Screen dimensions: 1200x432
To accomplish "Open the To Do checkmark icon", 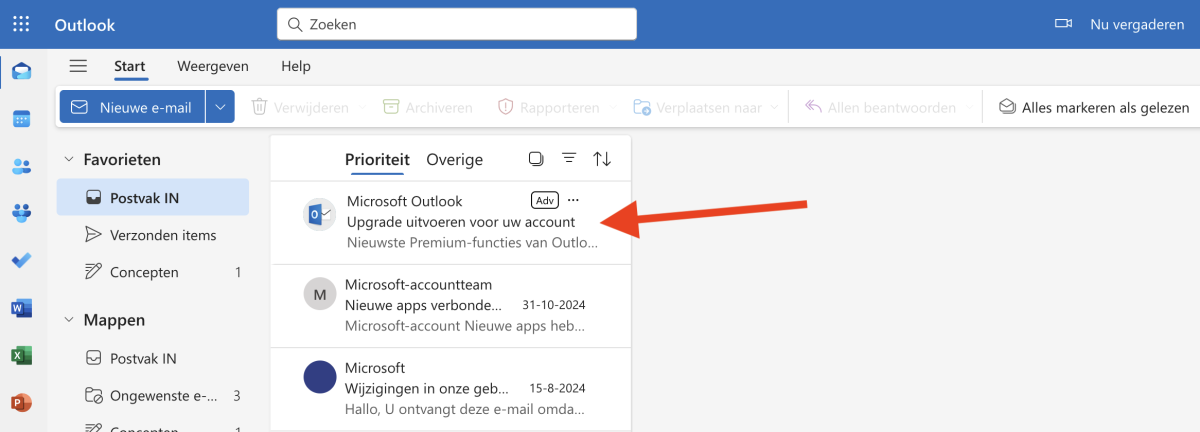I will [21, 260].
